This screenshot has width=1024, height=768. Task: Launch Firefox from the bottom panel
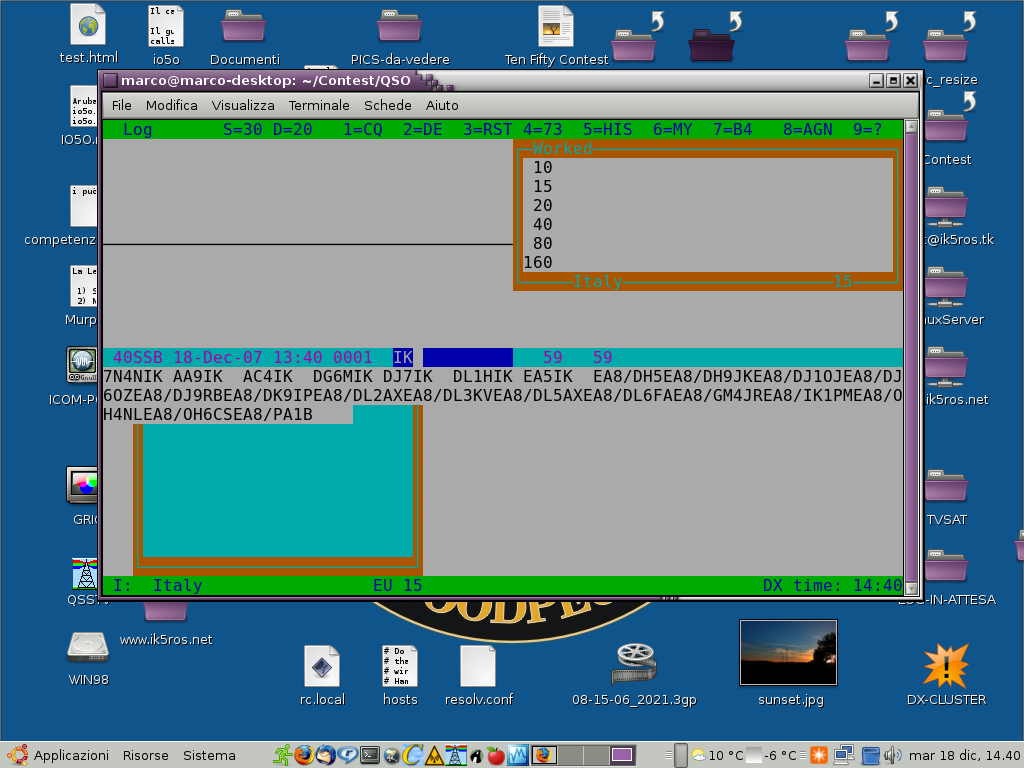304,756
